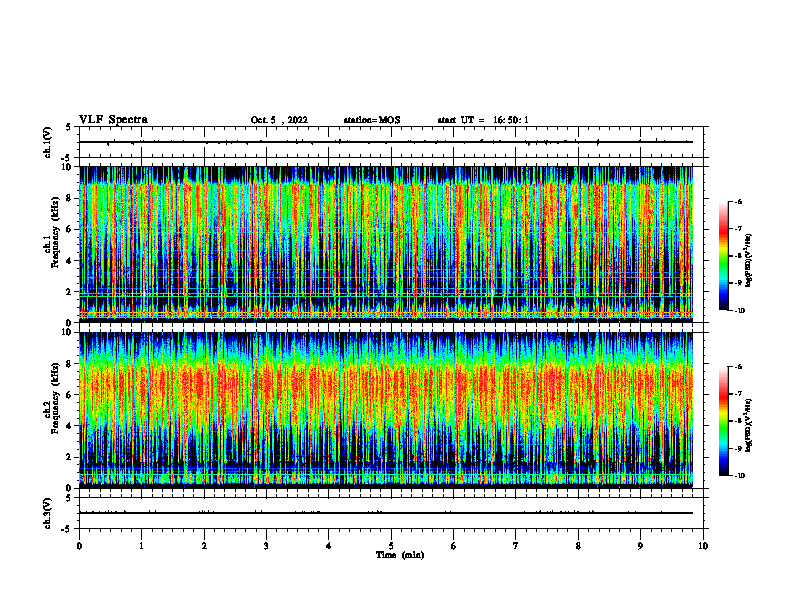
Task: Click inside the ch.1 spectrogram panel
Action: pos(386,244)
